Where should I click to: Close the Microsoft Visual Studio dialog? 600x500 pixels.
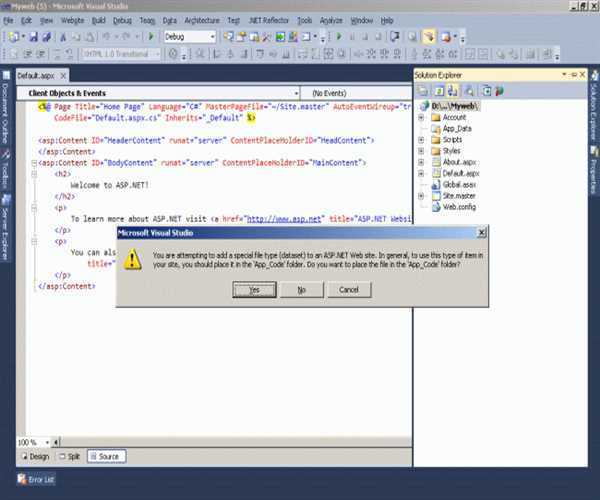coord(482,233)
